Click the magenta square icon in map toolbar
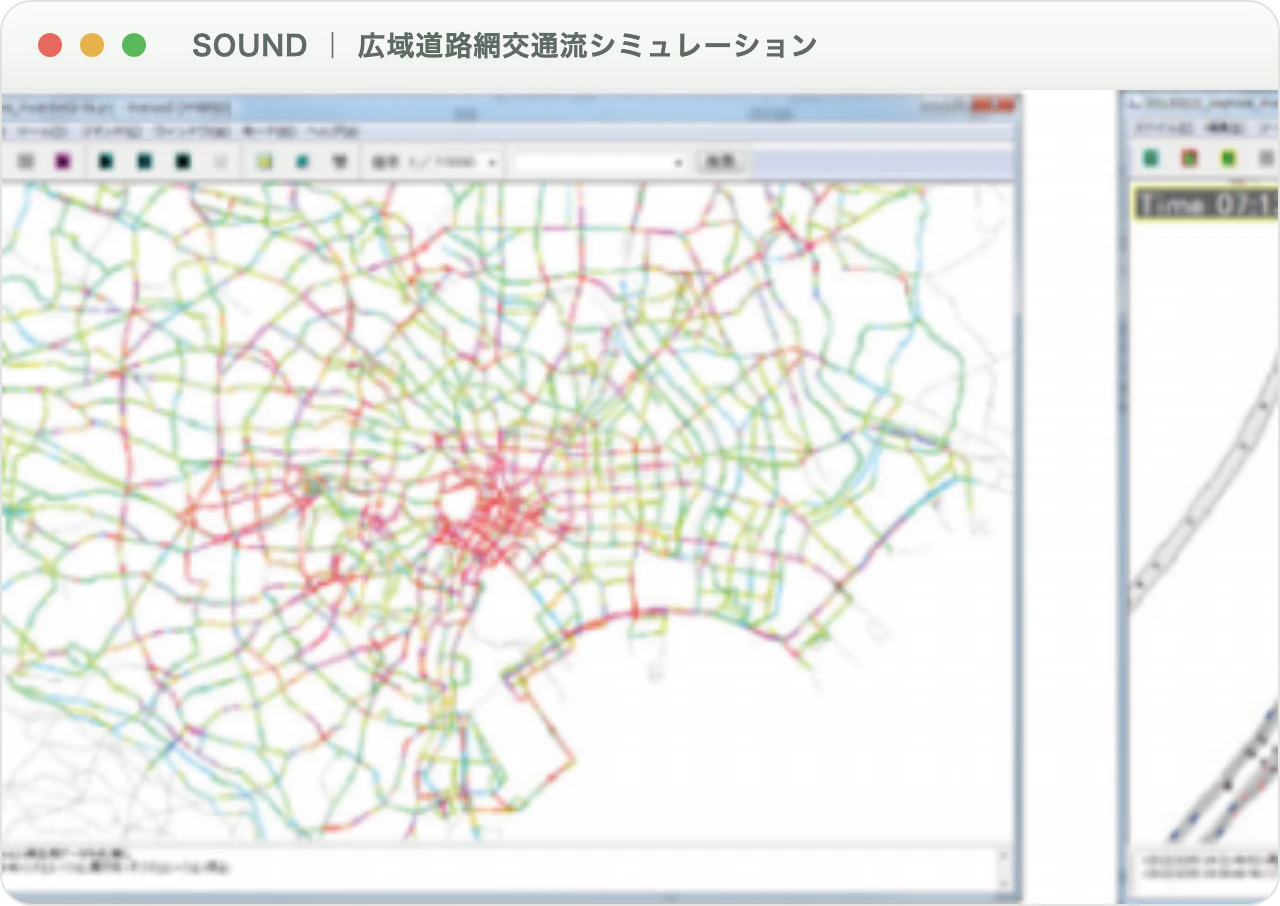 63,161
